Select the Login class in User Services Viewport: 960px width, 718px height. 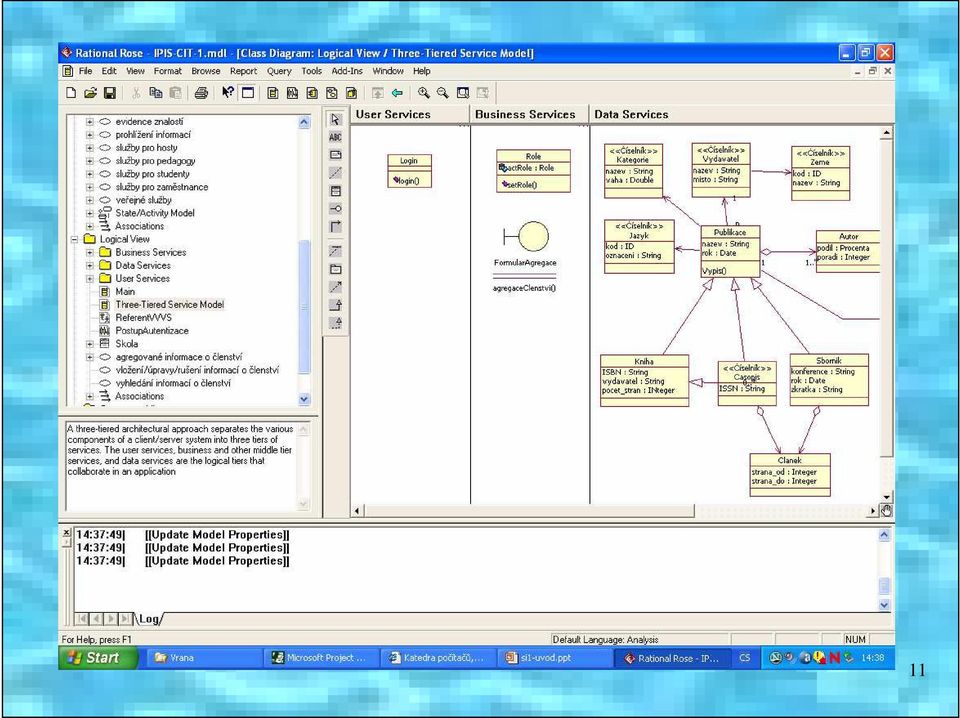point(410,170)
